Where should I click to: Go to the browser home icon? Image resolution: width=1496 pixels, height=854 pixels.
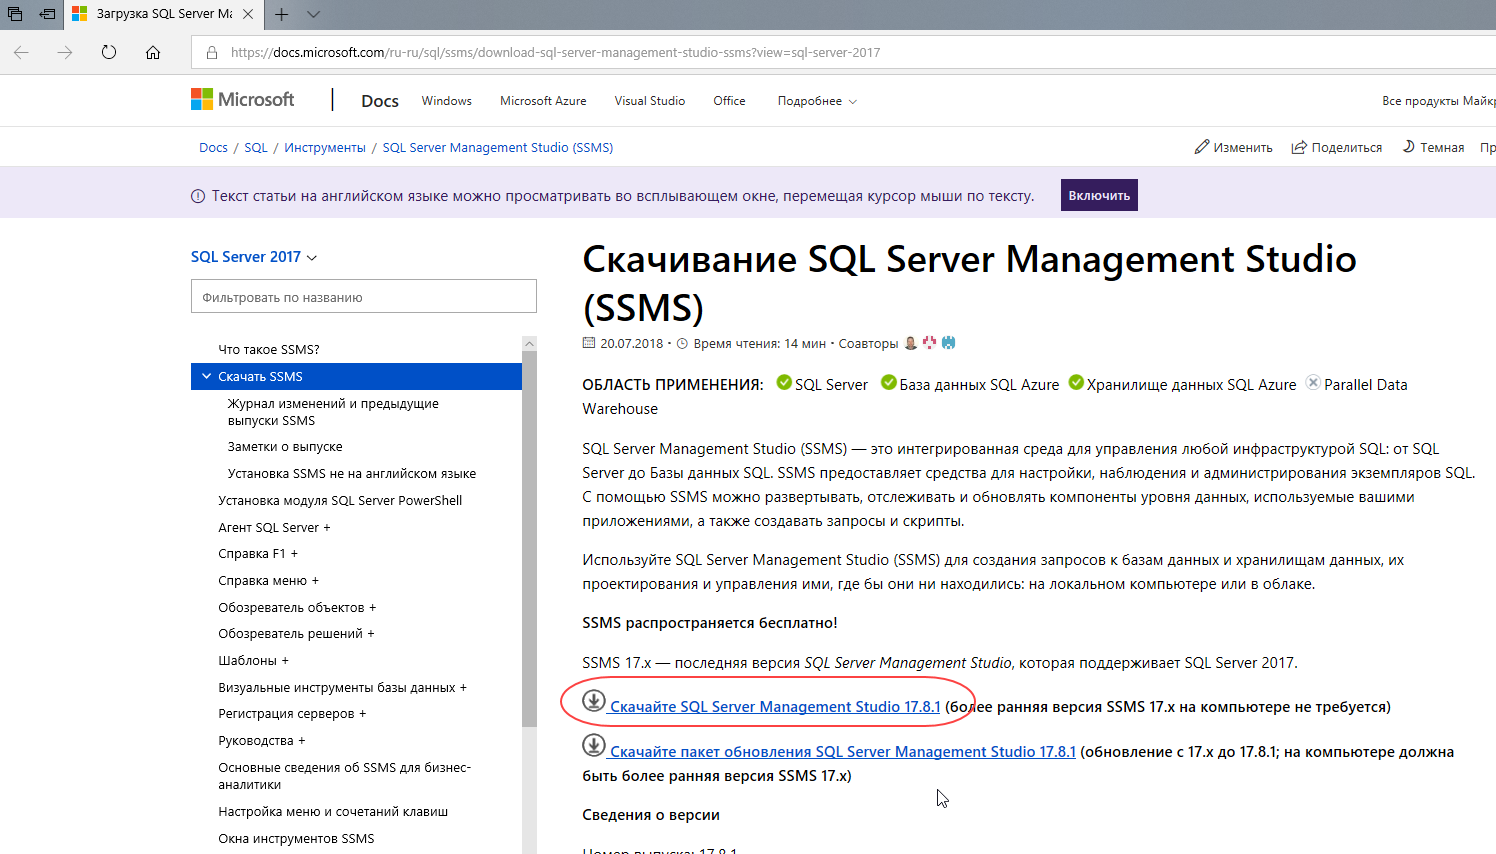pos(153,52)
